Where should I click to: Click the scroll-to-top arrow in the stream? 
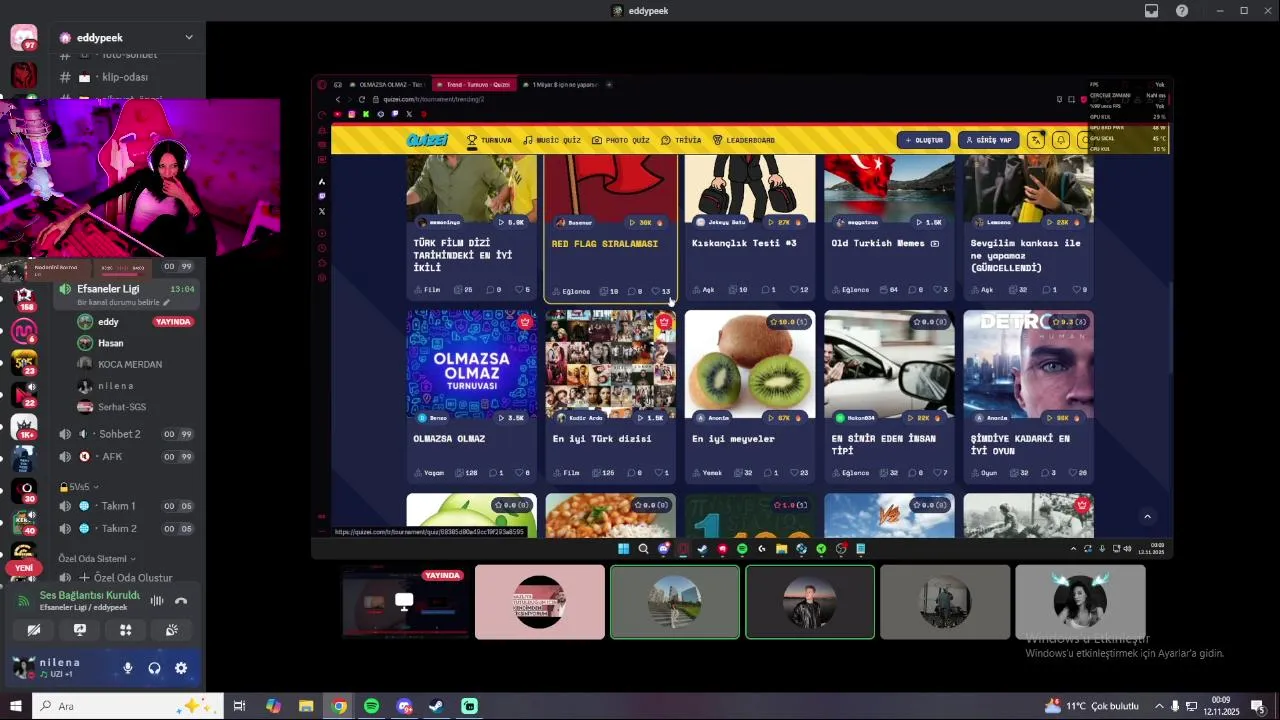(x=1147, y=516)
